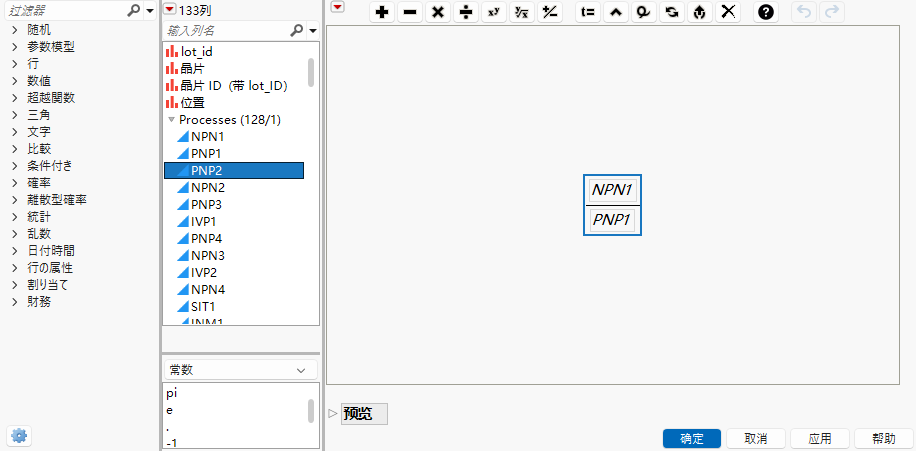
Task: Expand the 確率 function category
Action: [x=15, y=183]
